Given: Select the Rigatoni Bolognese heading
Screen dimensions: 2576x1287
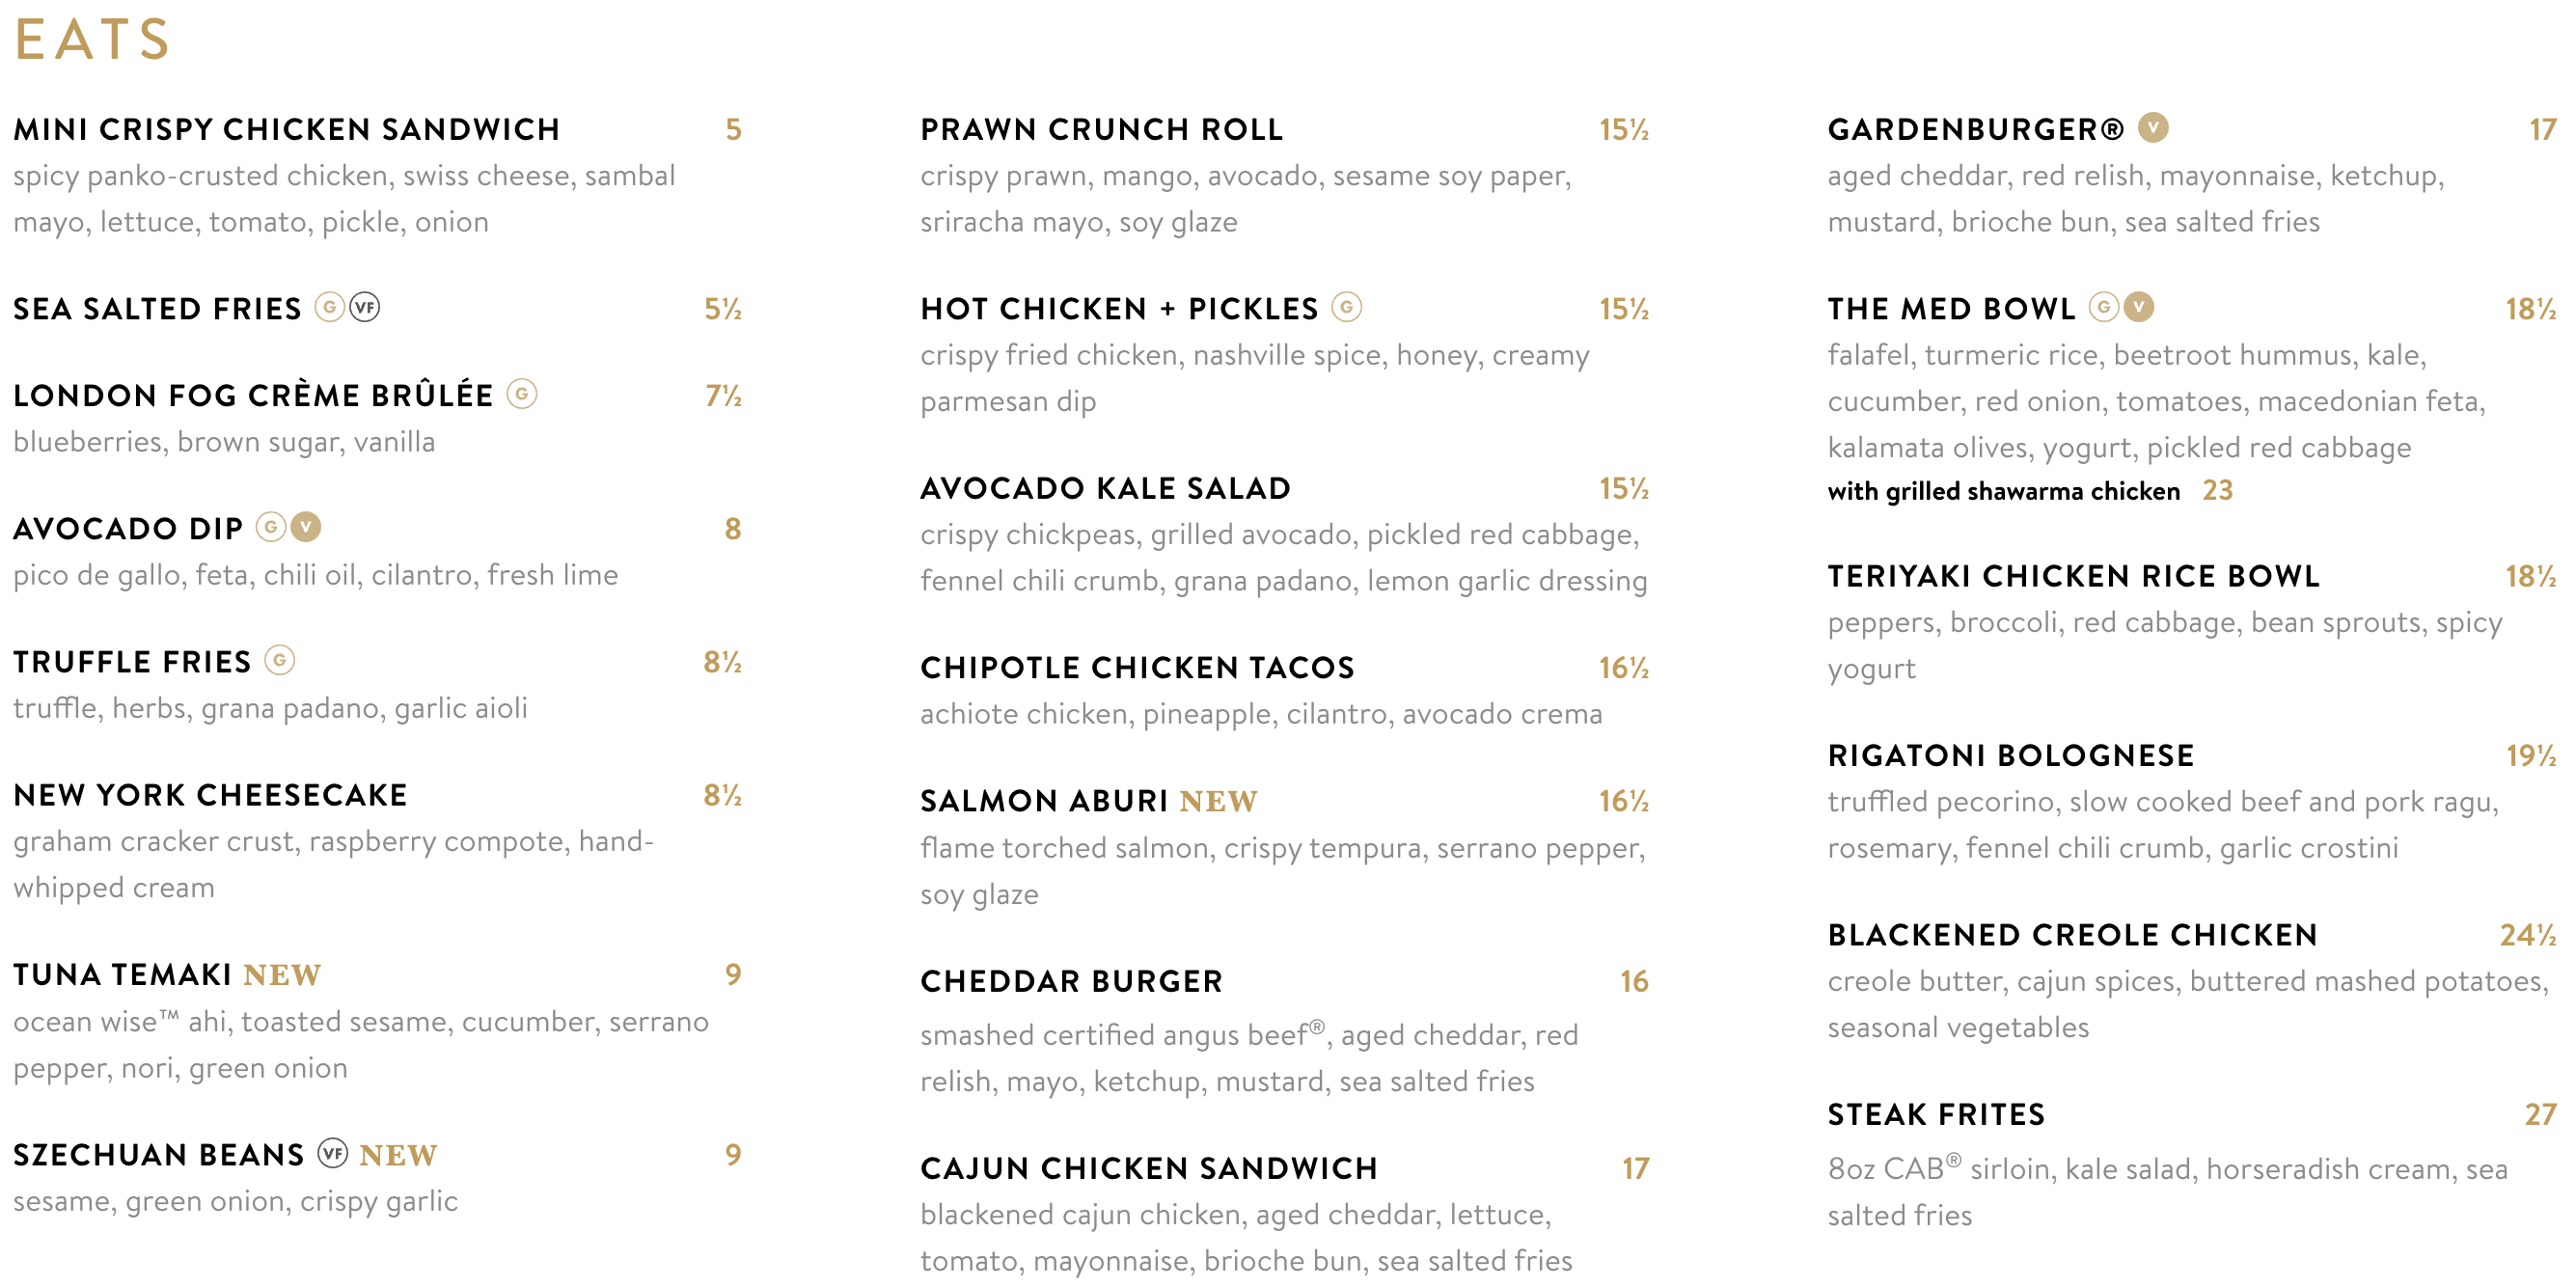Looking at the screenshot, I should tap(2010, 755).
